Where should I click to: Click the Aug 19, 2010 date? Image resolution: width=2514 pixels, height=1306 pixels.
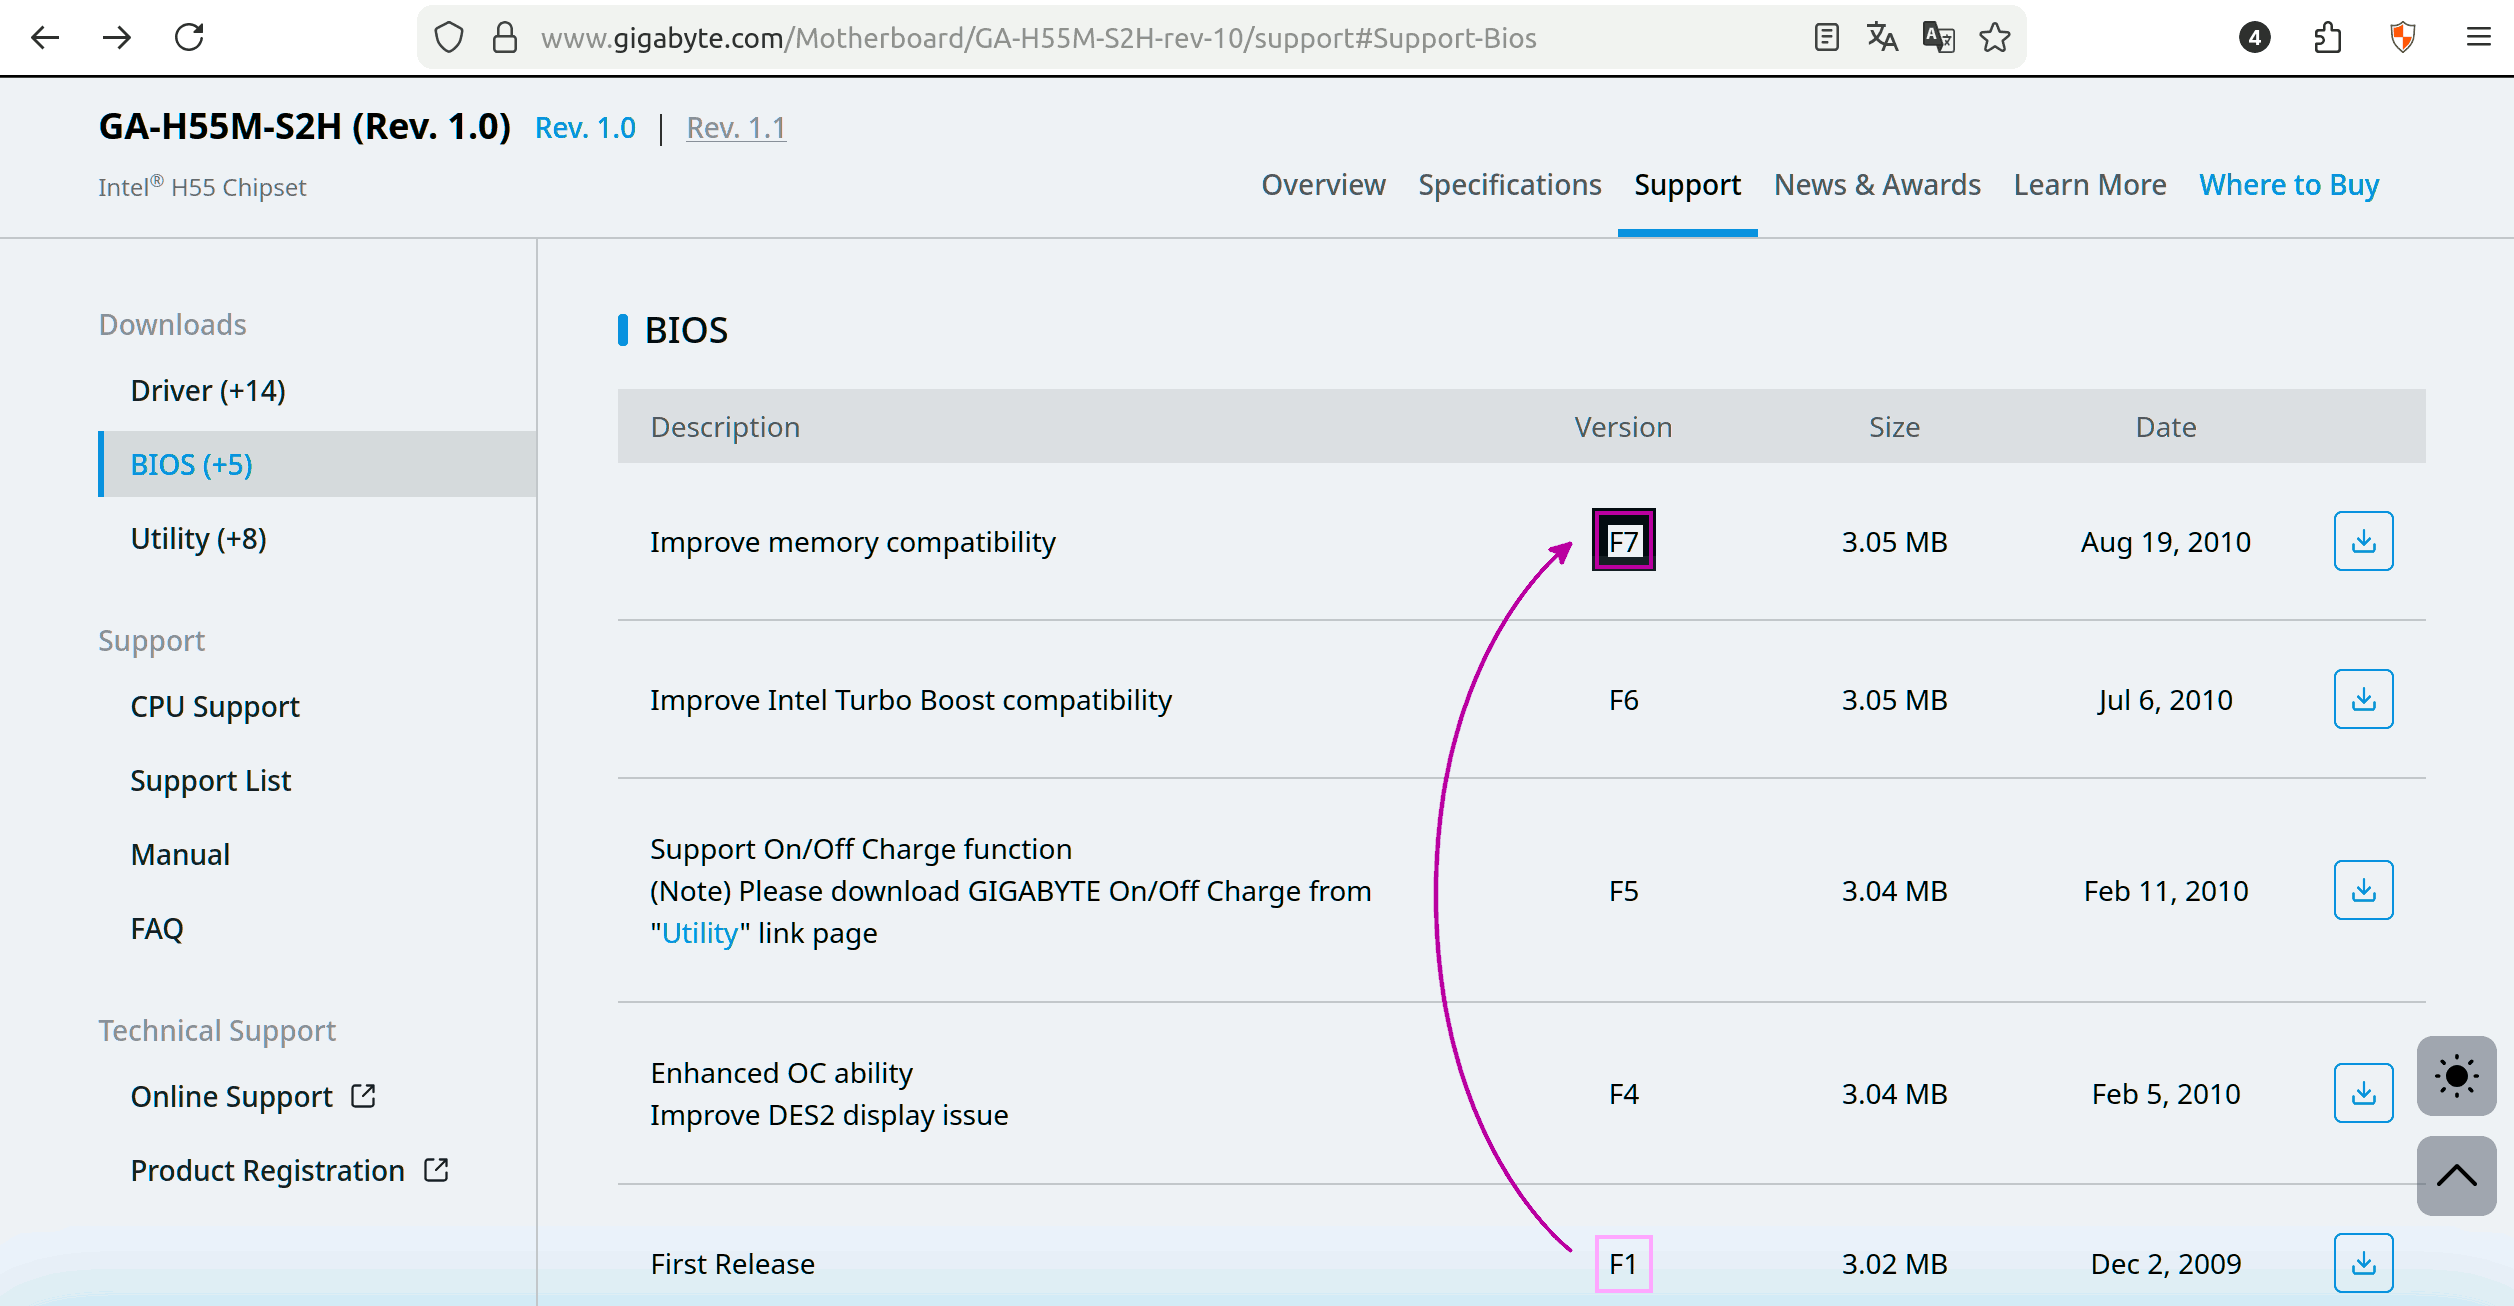2165,542
